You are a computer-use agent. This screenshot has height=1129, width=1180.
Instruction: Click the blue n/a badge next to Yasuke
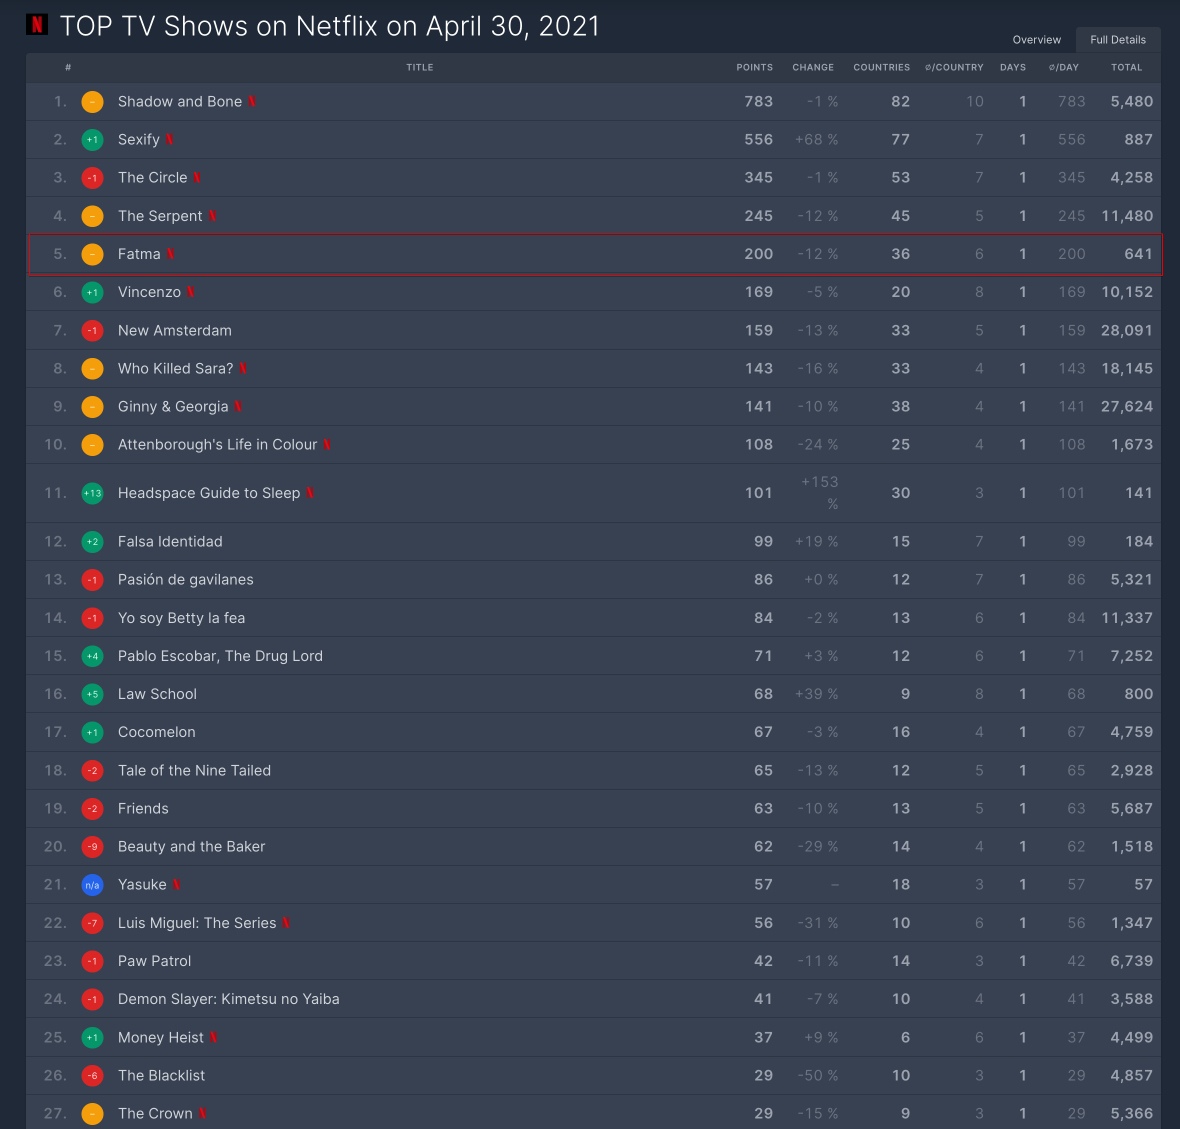coord(92,885)
